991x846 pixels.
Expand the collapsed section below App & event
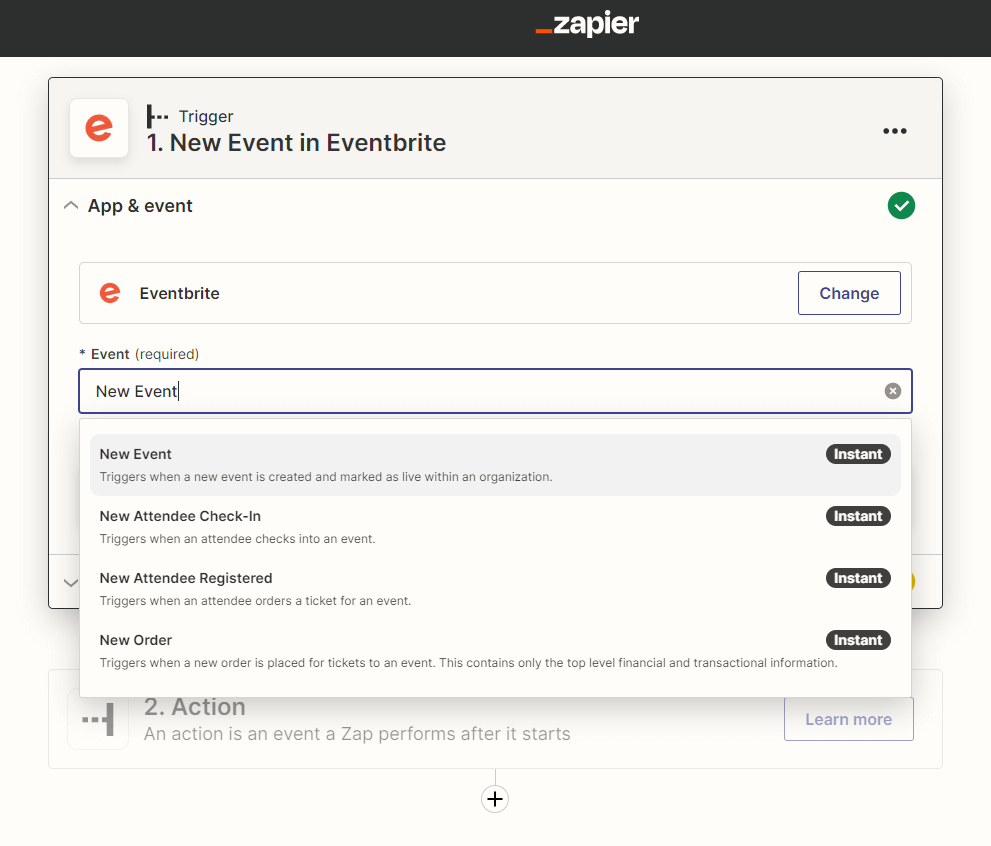(x=71, y=583)
